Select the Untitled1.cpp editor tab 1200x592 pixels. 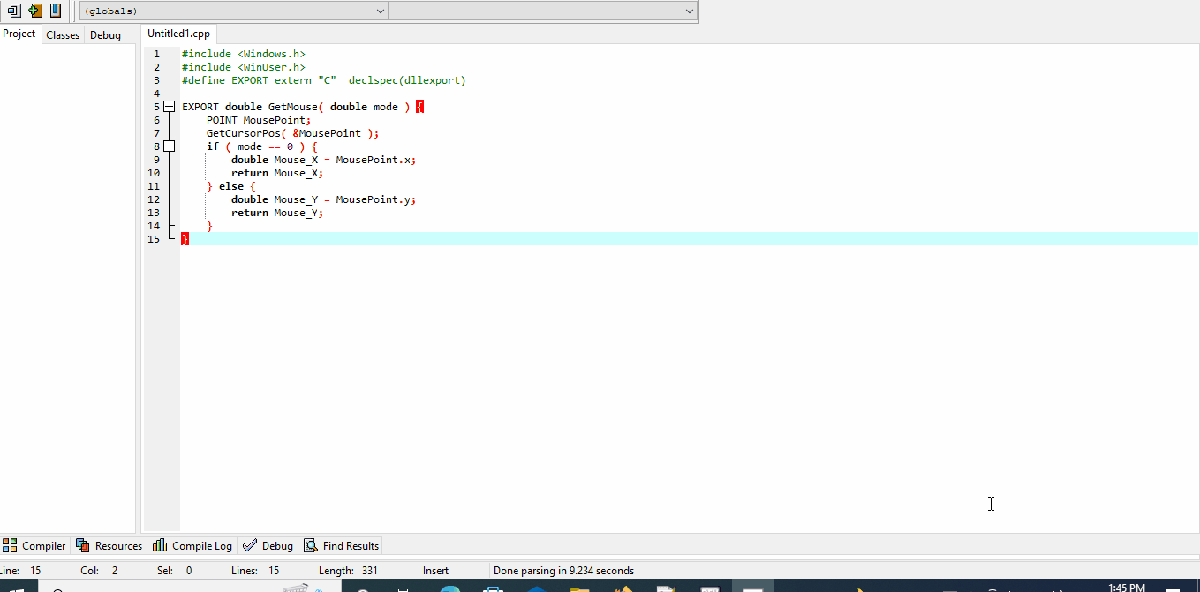pos(177,32)
